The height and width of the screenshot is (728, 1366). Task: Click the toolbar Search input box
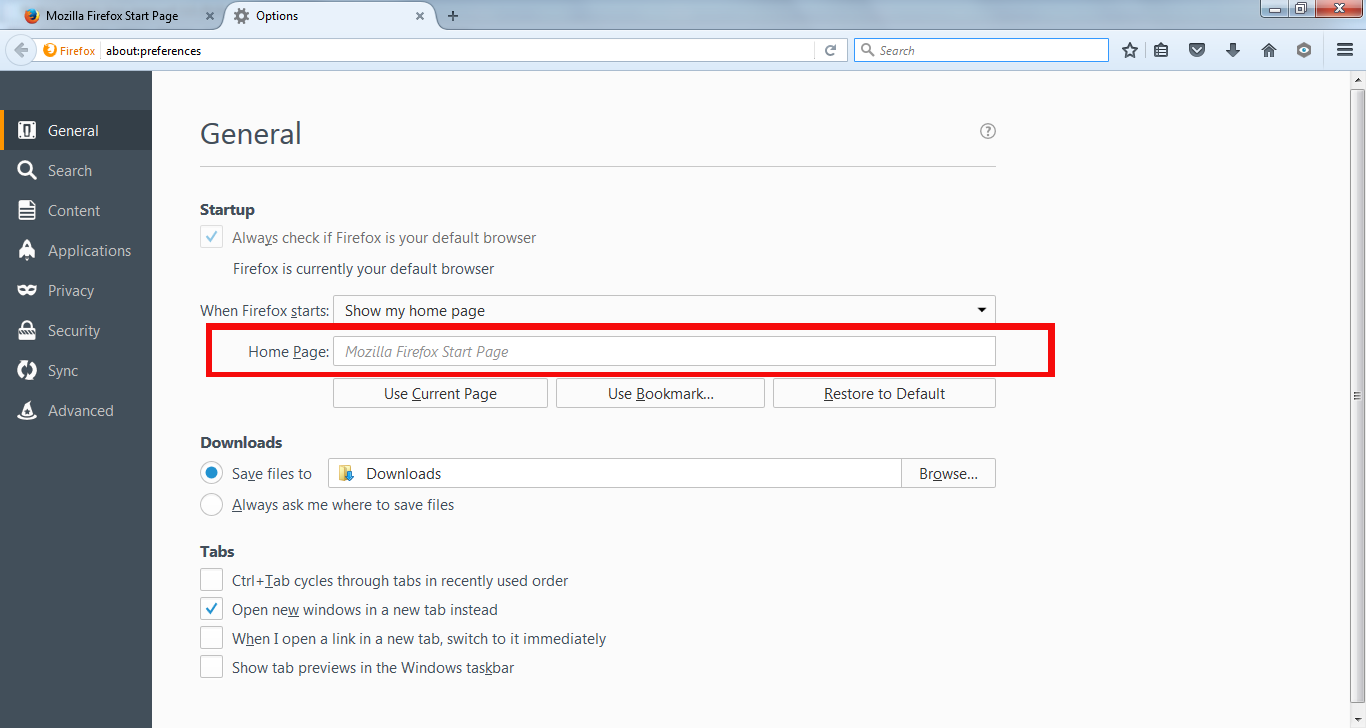tap(981, 50)
